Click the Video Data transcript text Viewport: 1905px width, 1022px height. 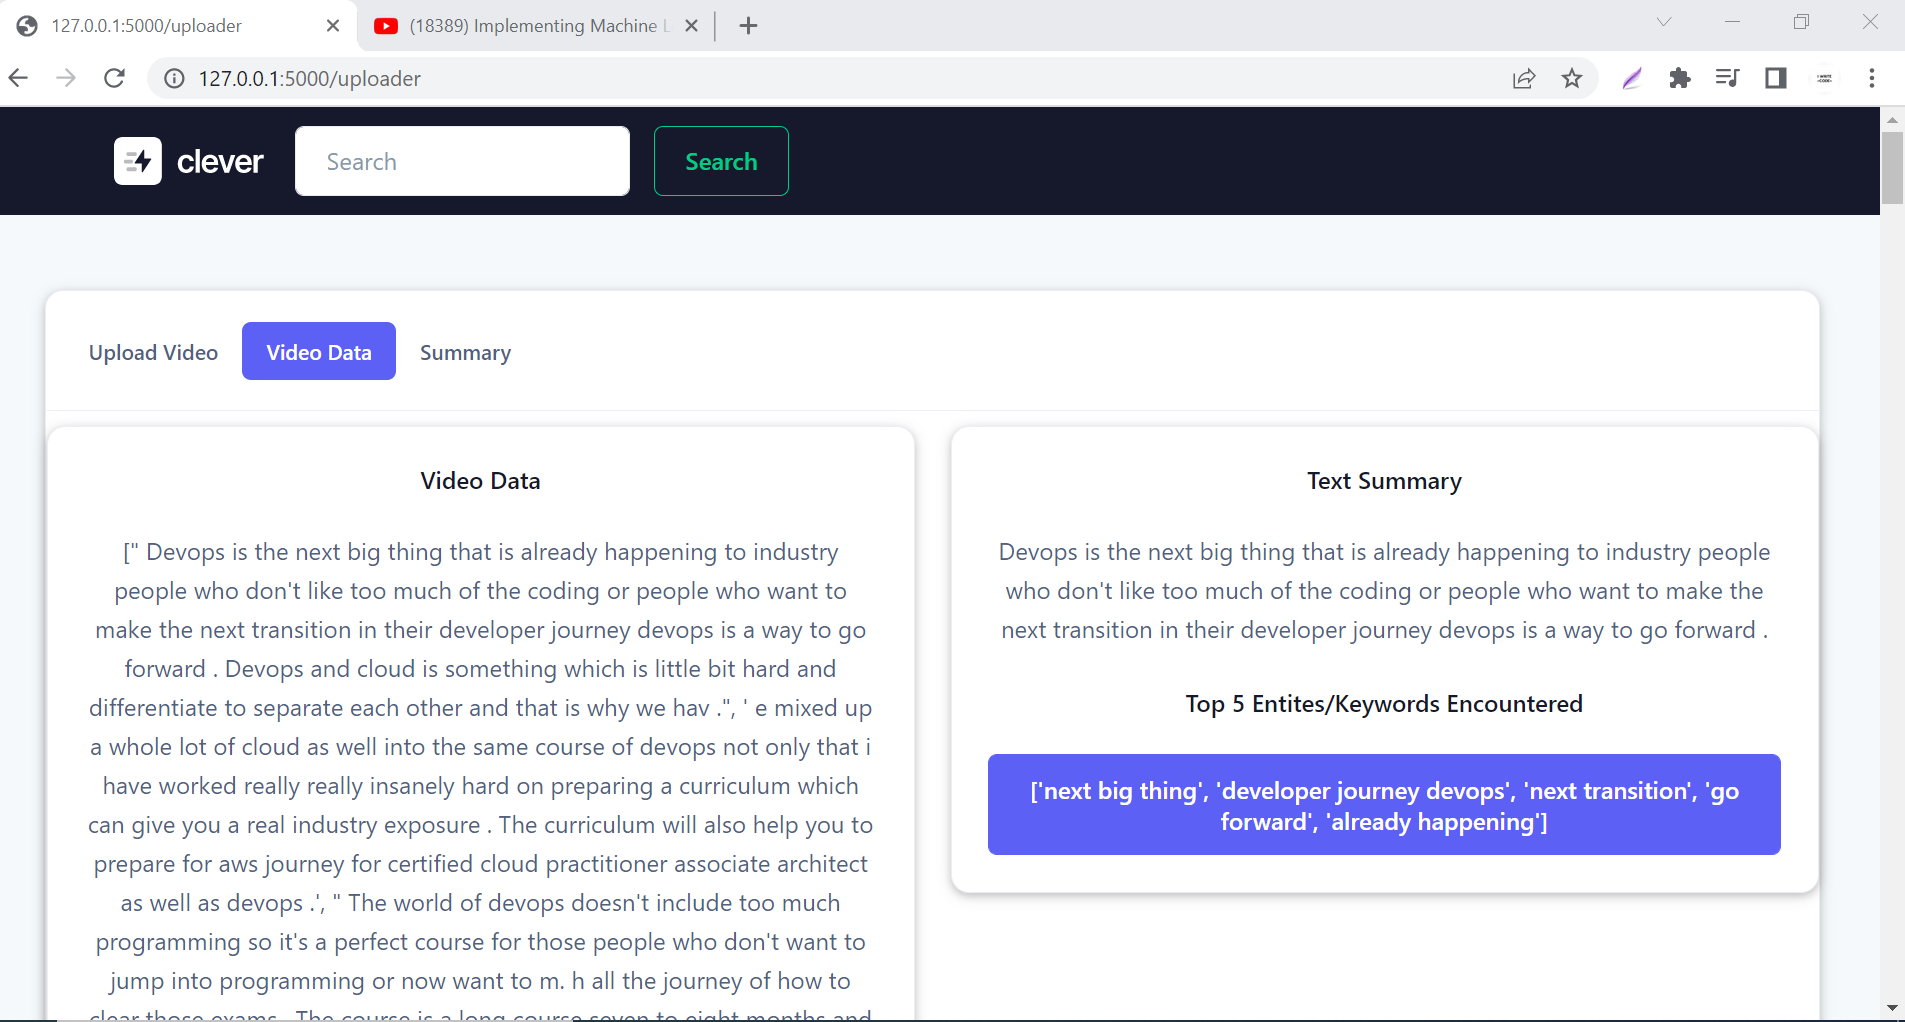tap(480, 780)
